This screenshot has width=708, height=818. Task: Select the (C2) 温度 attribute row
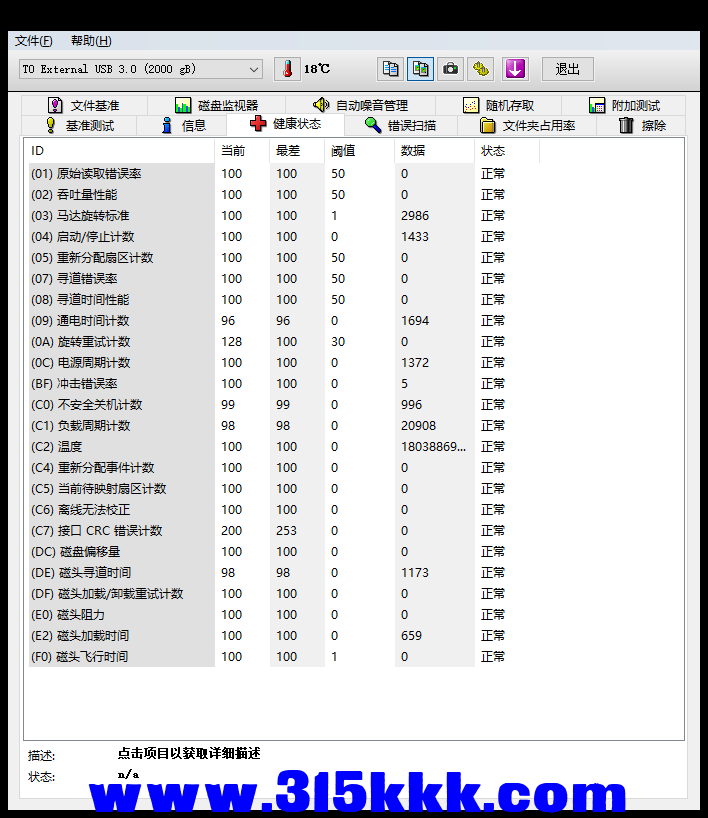(x=120, y=447)
